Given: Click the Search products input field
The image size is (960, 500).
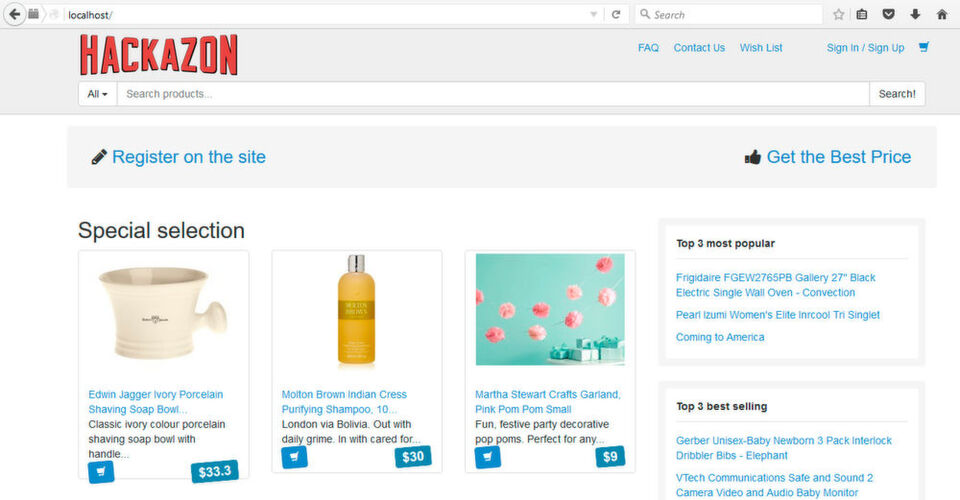Looking at the screenshot, I should pos(493,94).
